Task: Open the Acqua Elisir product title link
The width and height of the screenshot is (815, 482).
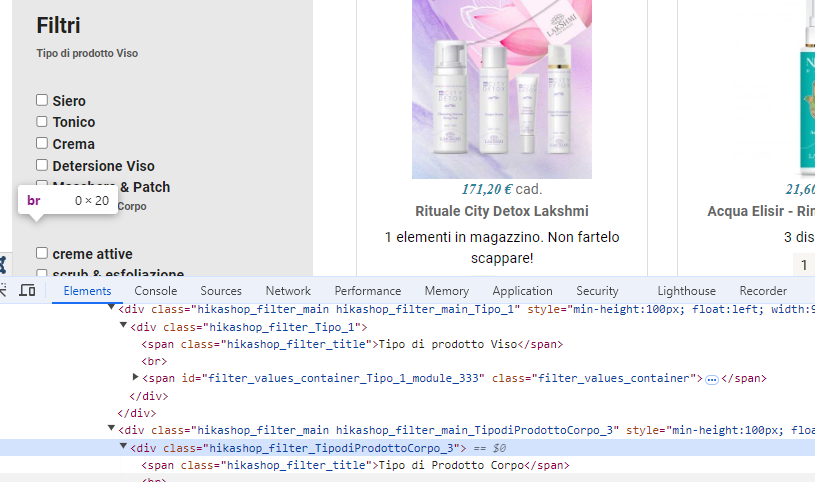Action: pyautogui.click(x=761, y=211)
